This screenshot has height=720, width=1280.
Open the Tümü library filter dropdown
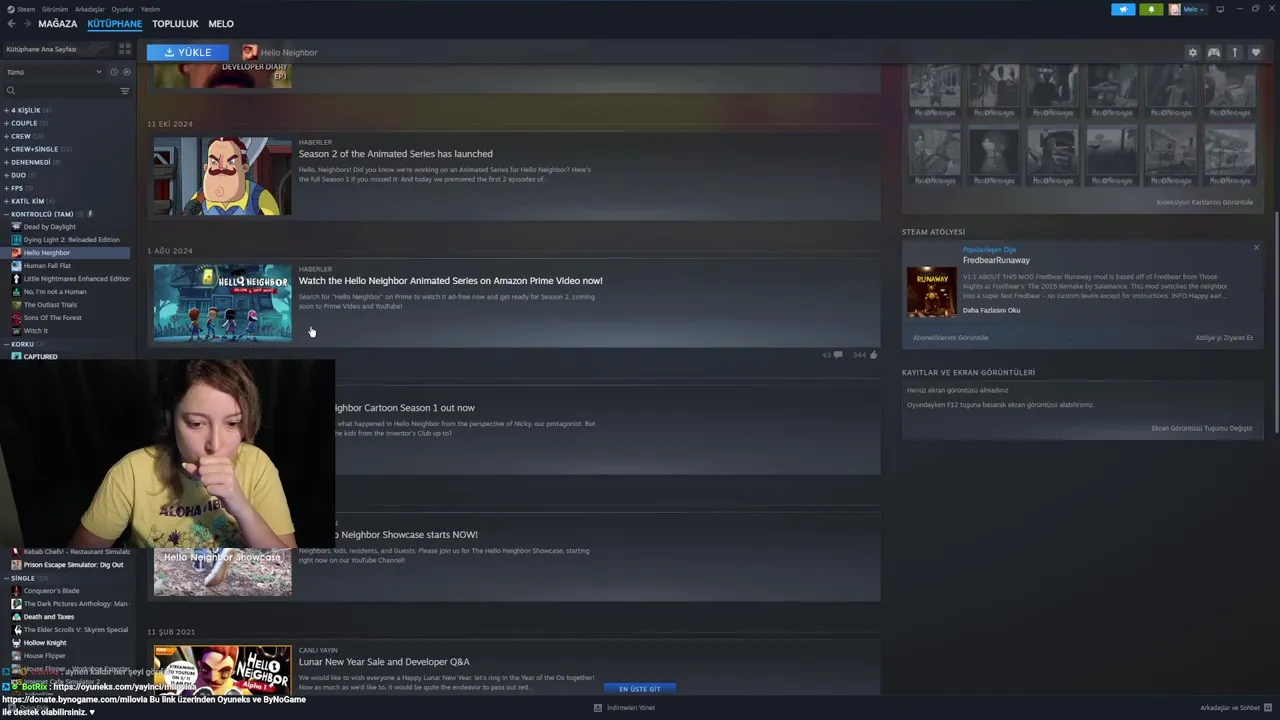54,72
